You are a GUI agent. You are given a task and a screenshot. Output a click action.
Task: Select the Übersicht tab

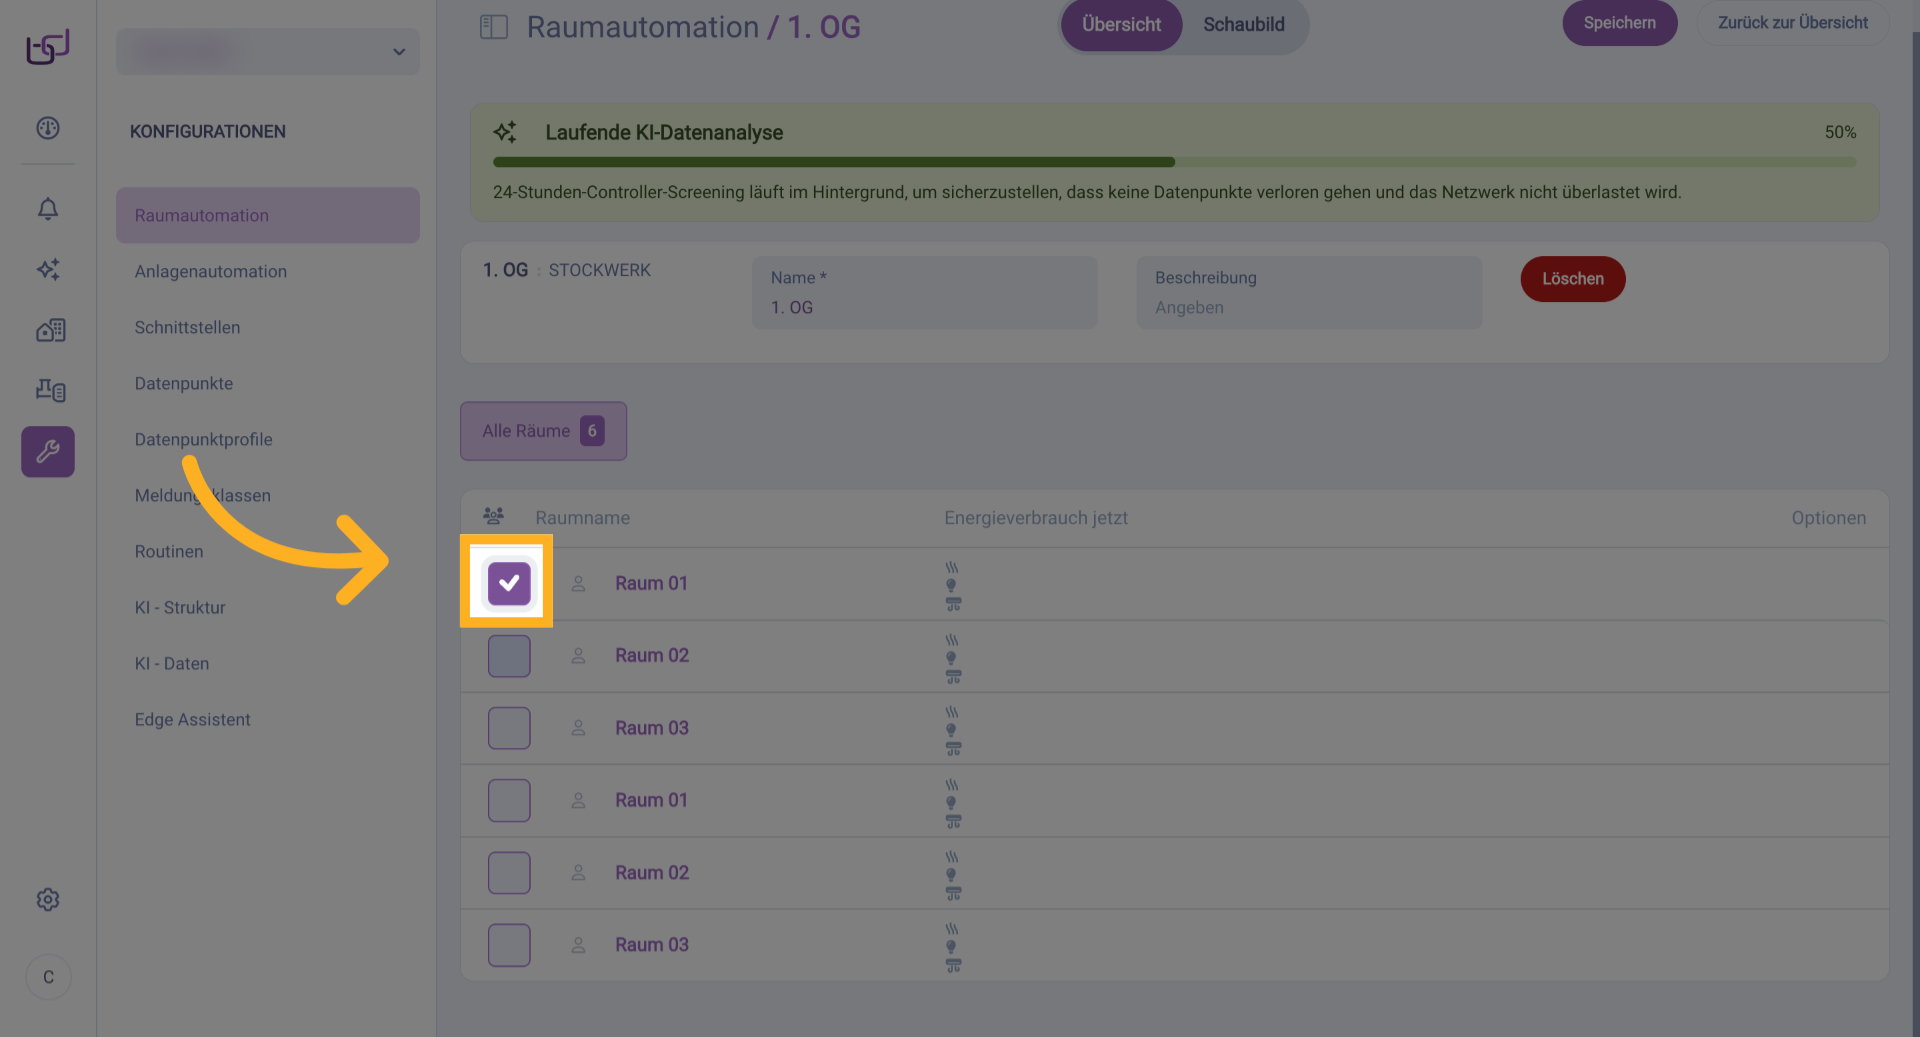coord(1121,25)
